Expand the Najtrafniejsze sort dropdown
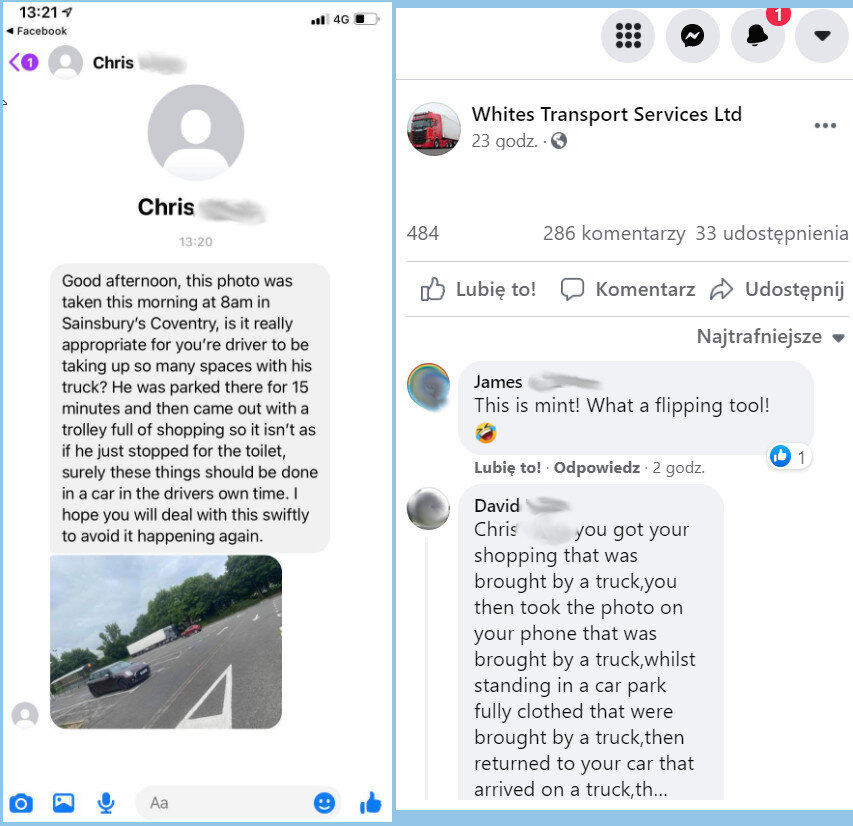 [x=770, y=337]
